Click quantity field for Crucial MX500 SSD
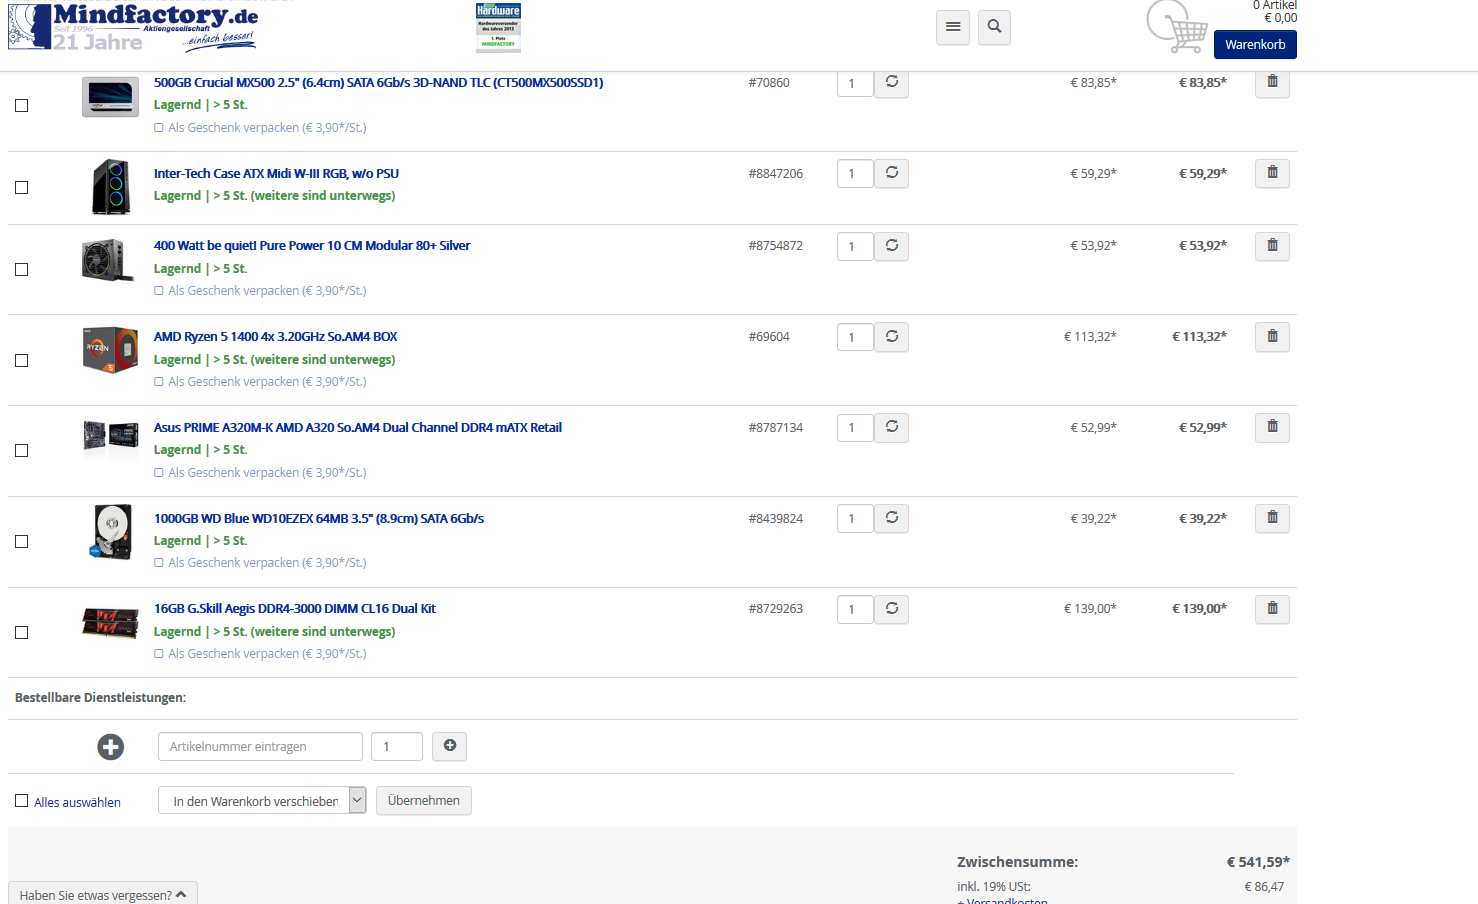 (855, 84)
